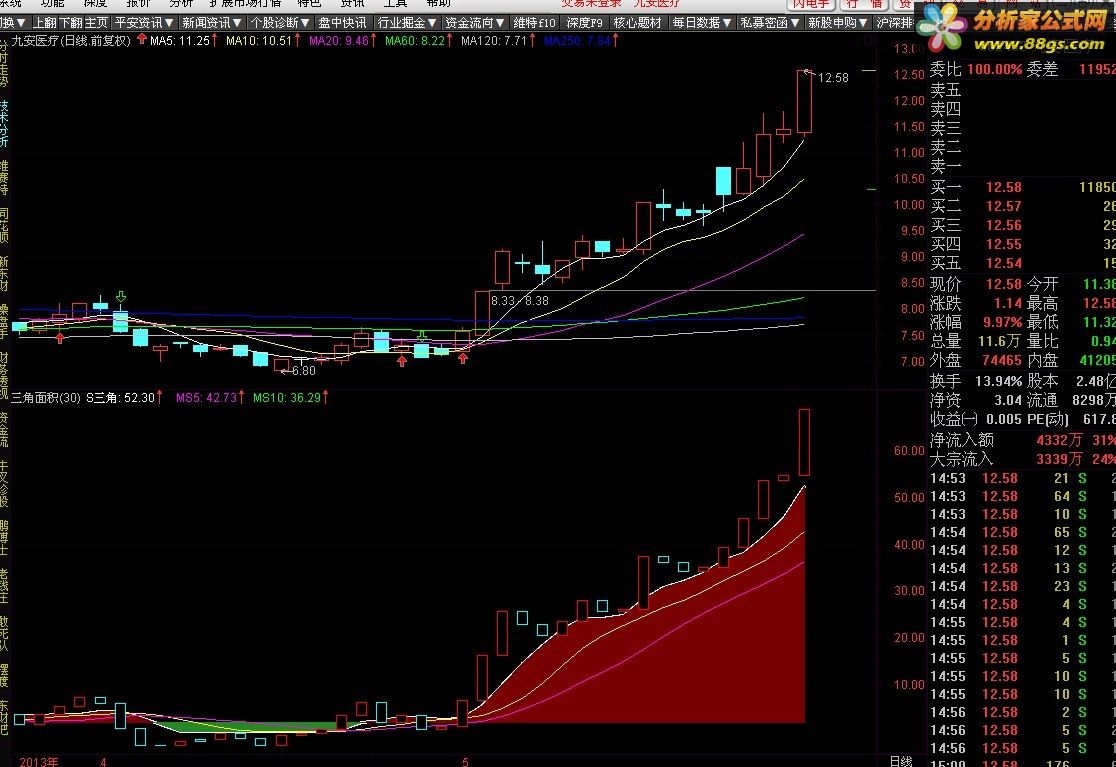Click the 上翻 page-up toolbar button
Screen dimensions: 1116x767
pos(43,23)
